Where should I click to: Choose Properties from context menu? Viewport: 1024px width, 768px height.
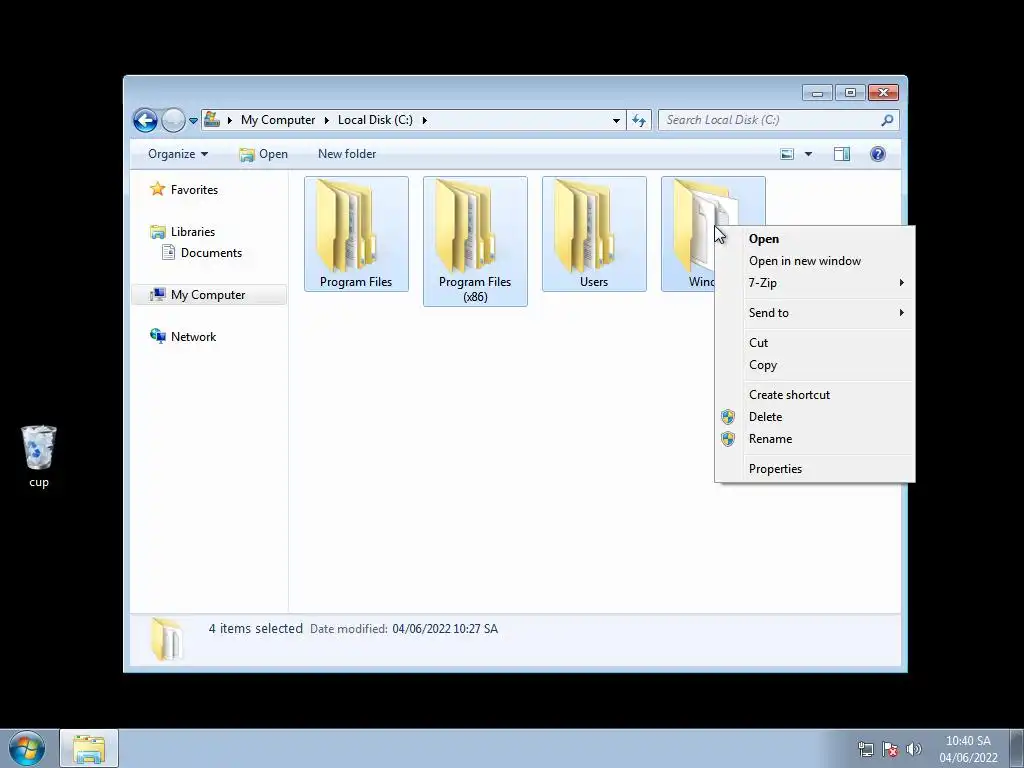(815, 469)
